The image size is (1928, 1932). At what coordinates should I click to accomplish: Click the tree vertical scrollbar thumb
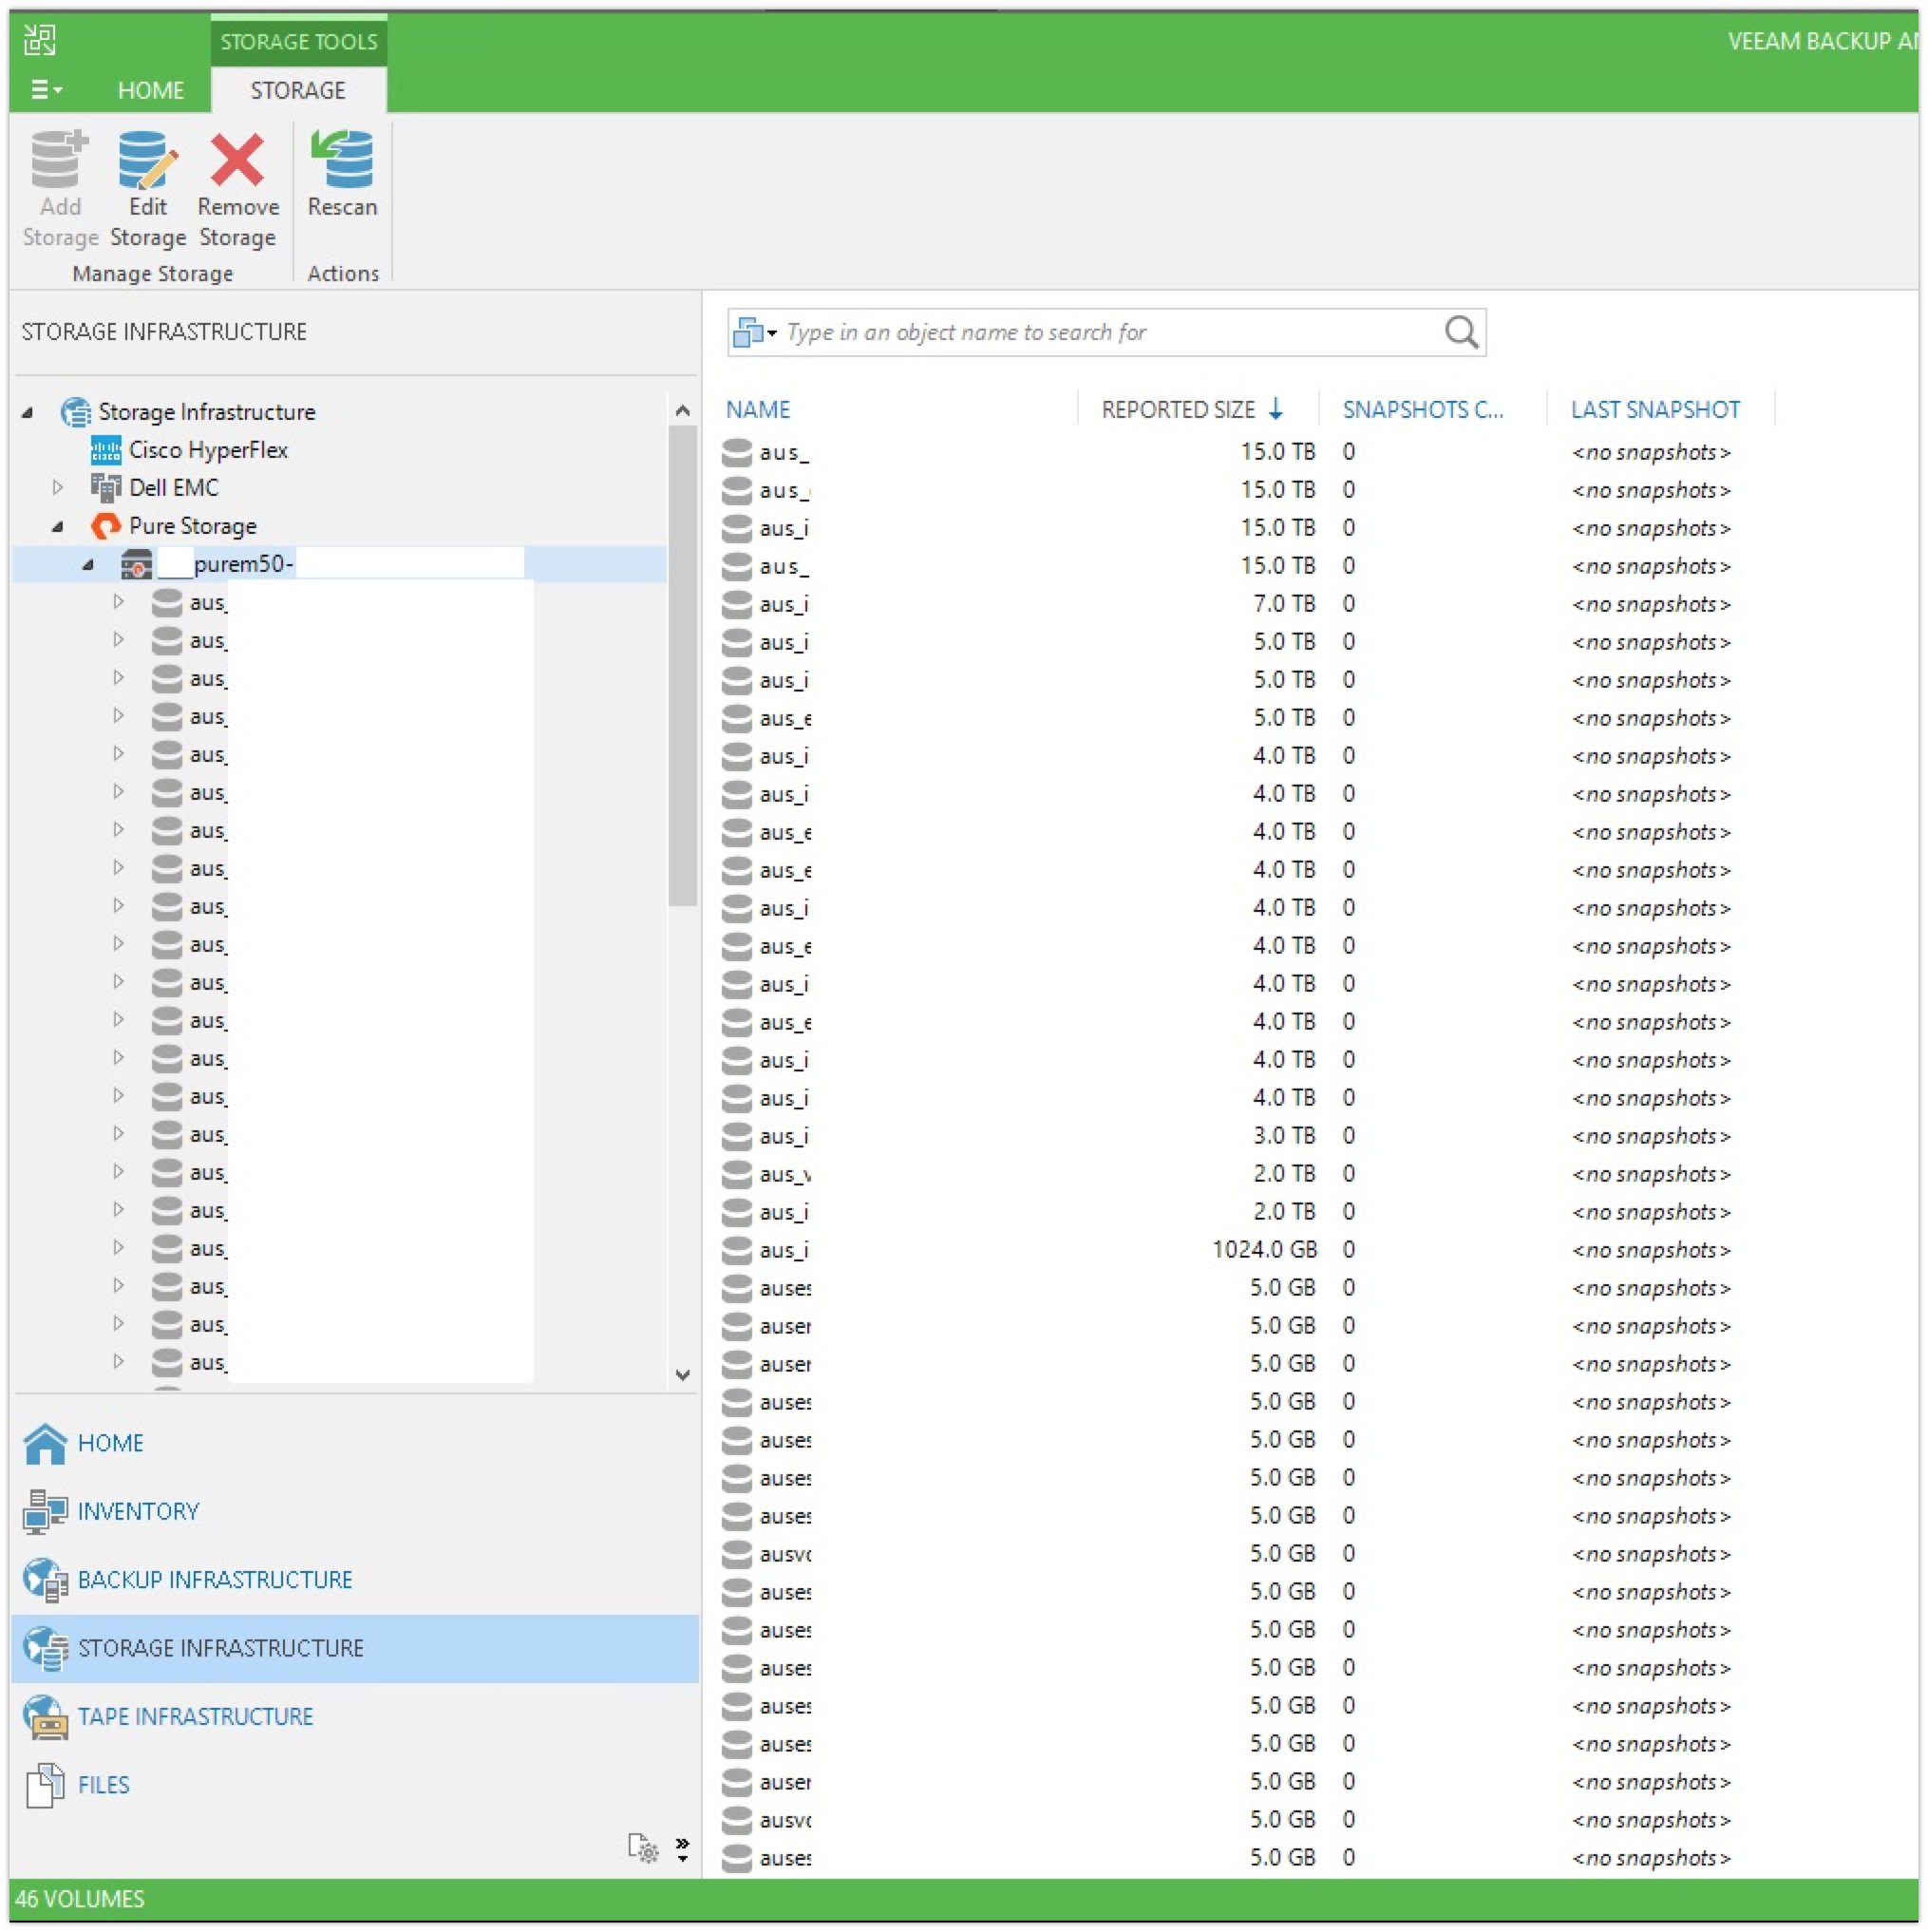pos(682,666)
